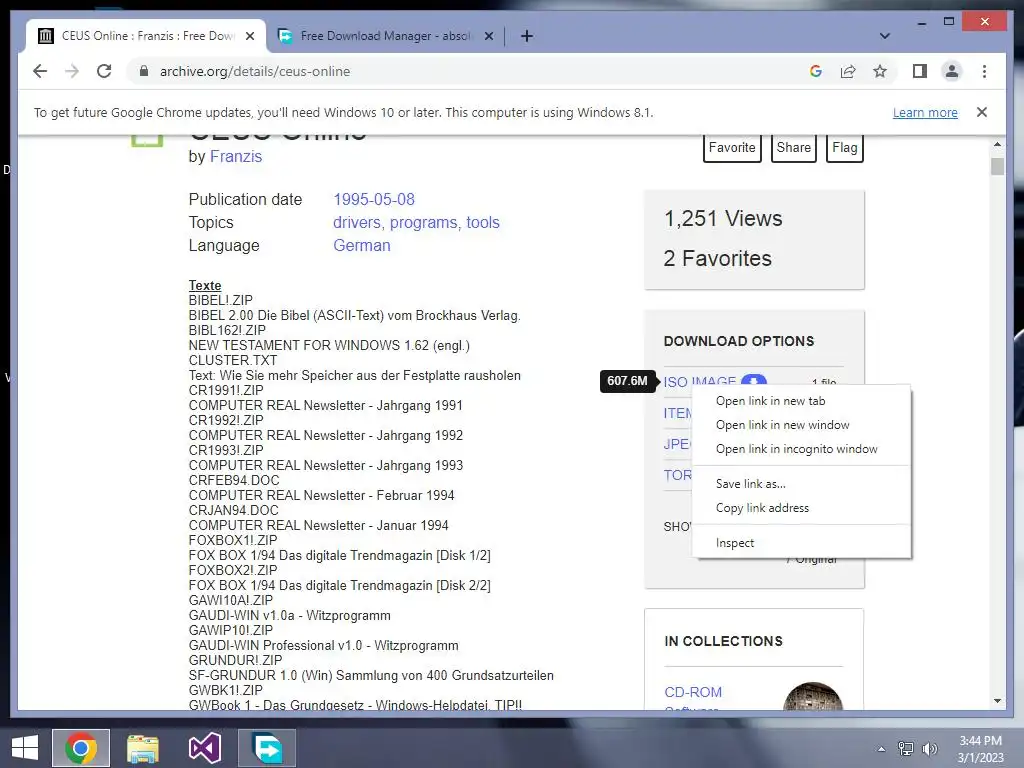Click the Chrome taskbar icon

tap(81, 748)
